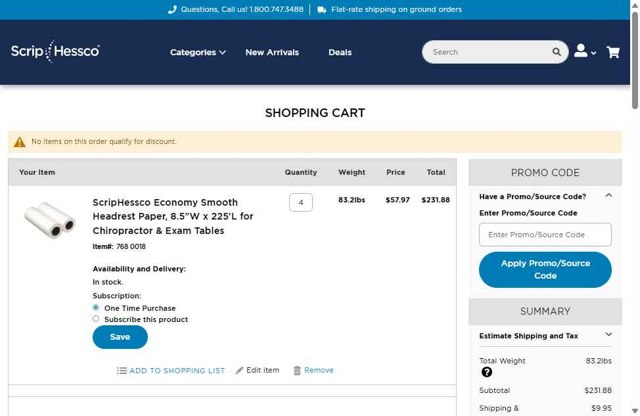The image size is (640, 416).
Task: Click the no-discount warning message
Action: coord(104,141)
